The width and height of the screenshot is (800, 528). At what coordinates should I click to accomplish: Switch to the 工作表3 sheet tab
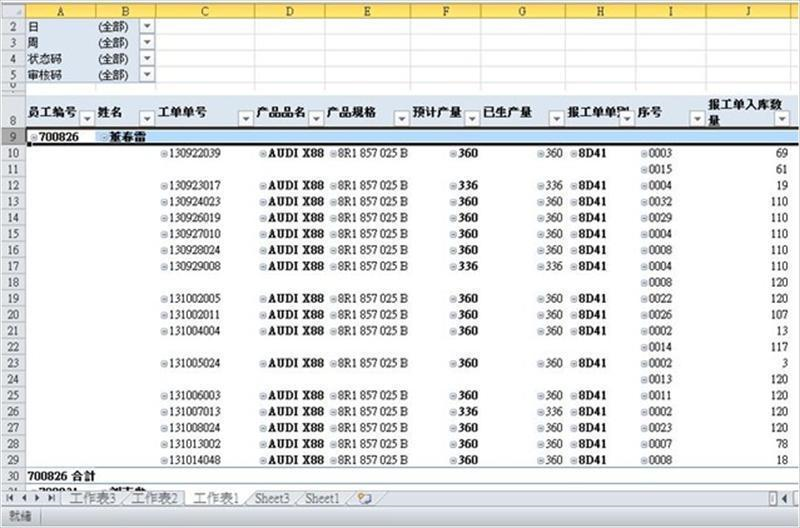(x=92, y=498)
